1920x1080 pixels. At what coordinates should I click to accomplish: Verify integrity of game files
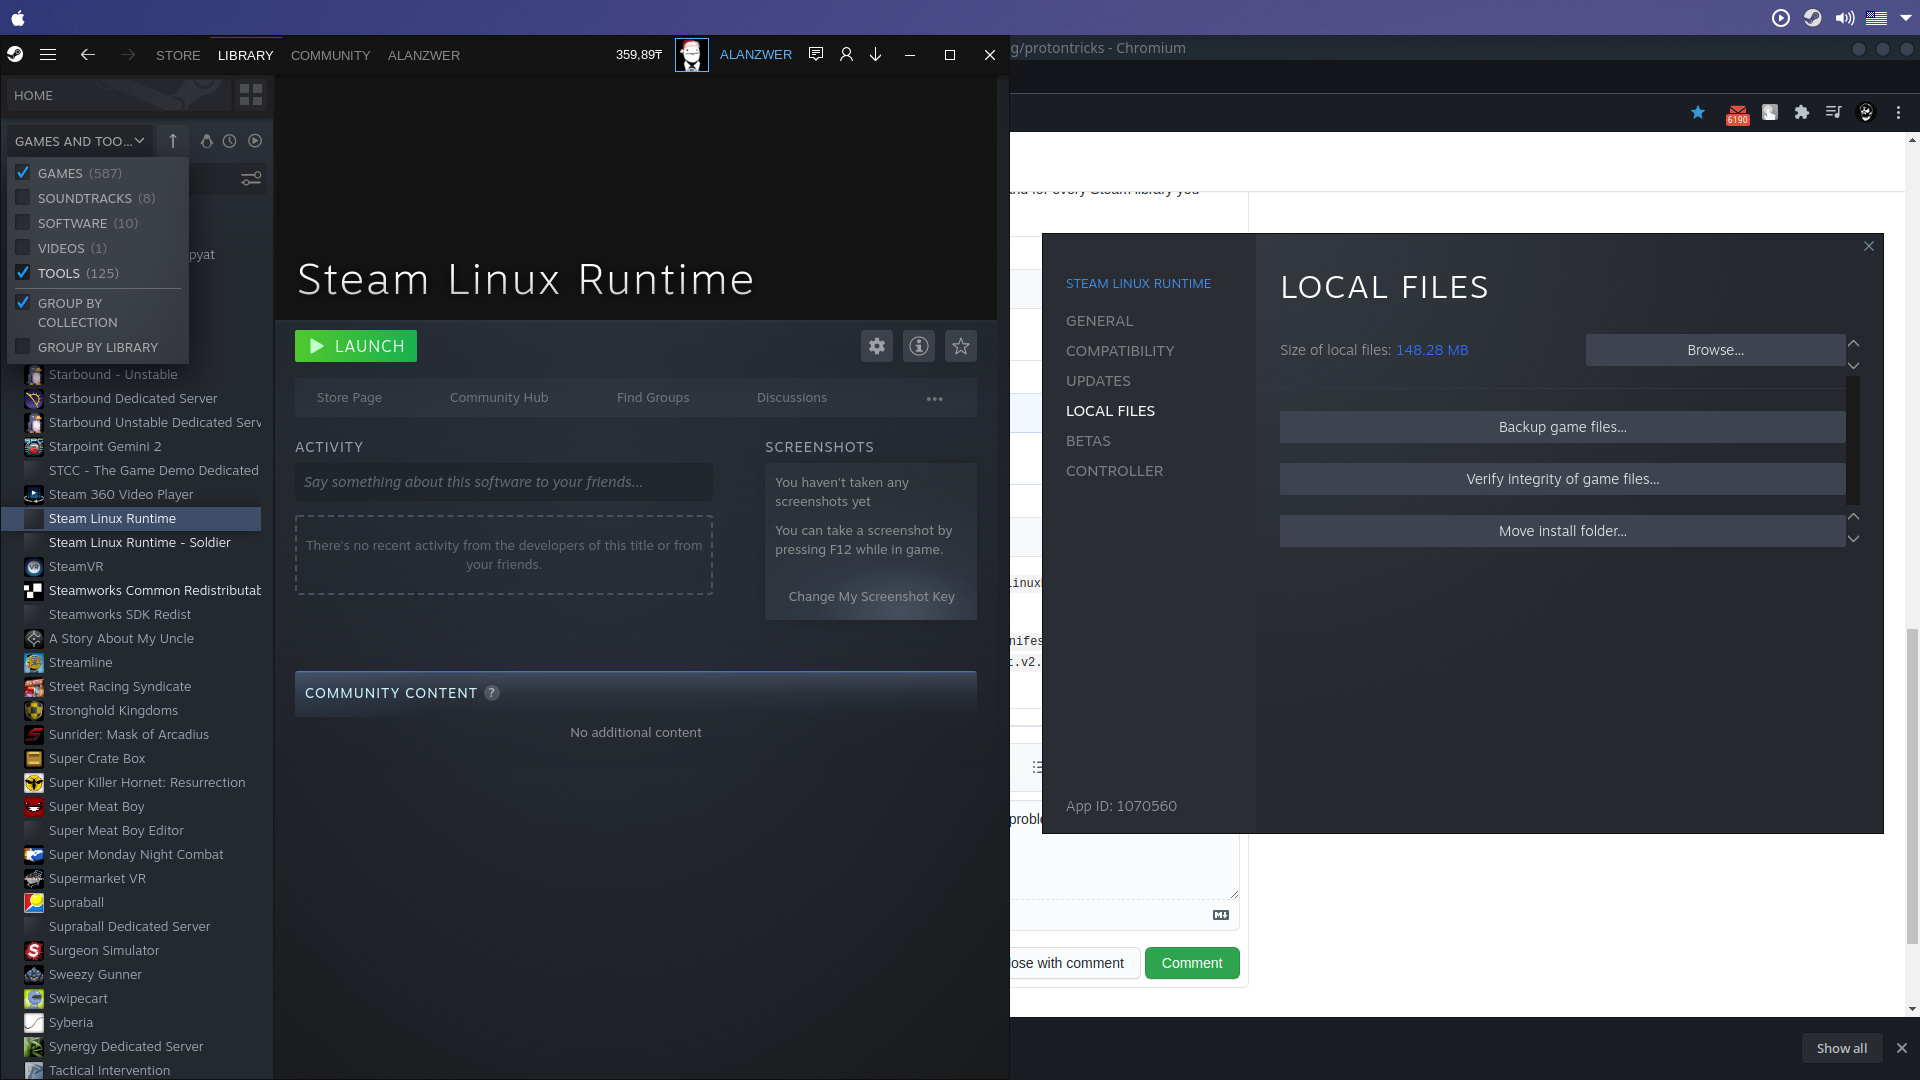coord(1561,479)
